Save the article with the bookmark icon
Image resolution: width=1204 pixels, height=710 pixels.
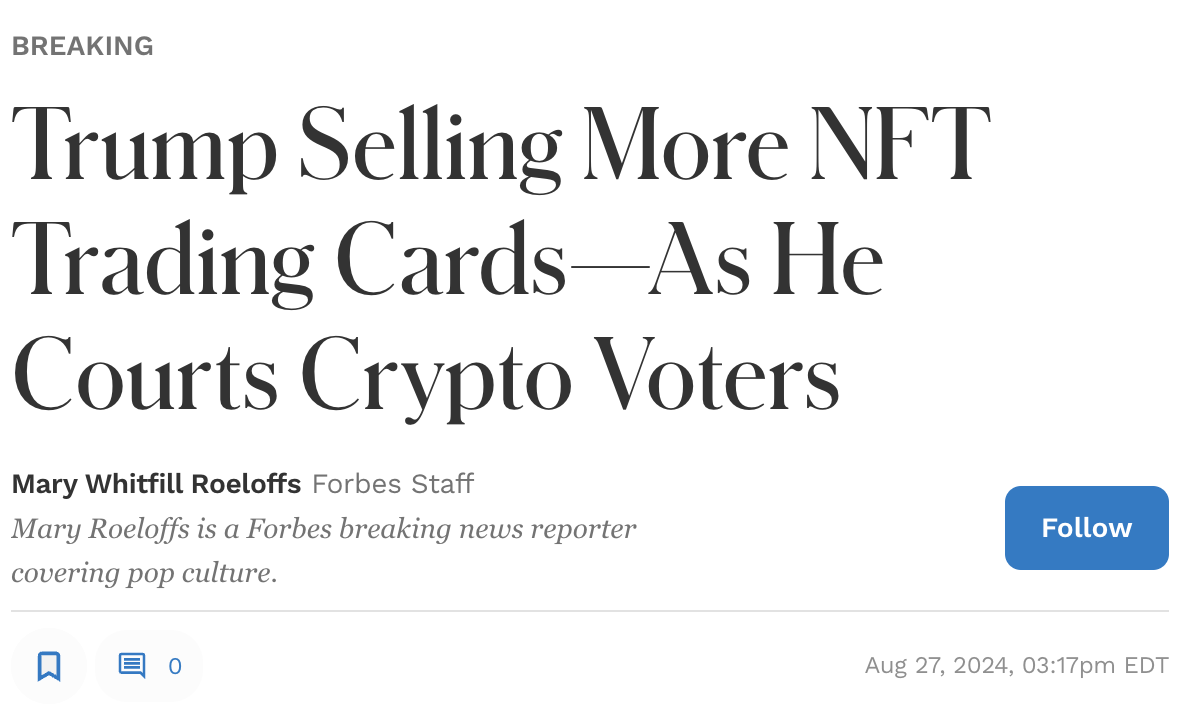48,665
